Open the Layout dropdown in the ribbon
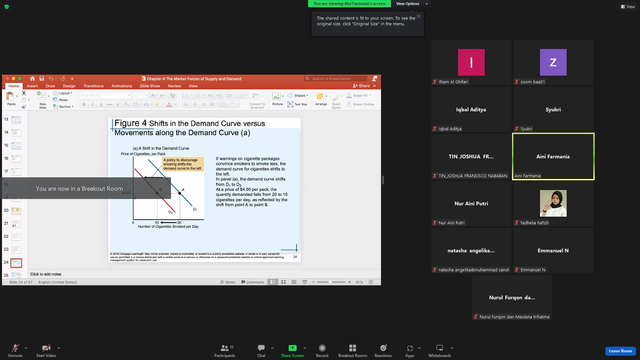The width and height of the screenshot is (640, 360). click(62, 93)
